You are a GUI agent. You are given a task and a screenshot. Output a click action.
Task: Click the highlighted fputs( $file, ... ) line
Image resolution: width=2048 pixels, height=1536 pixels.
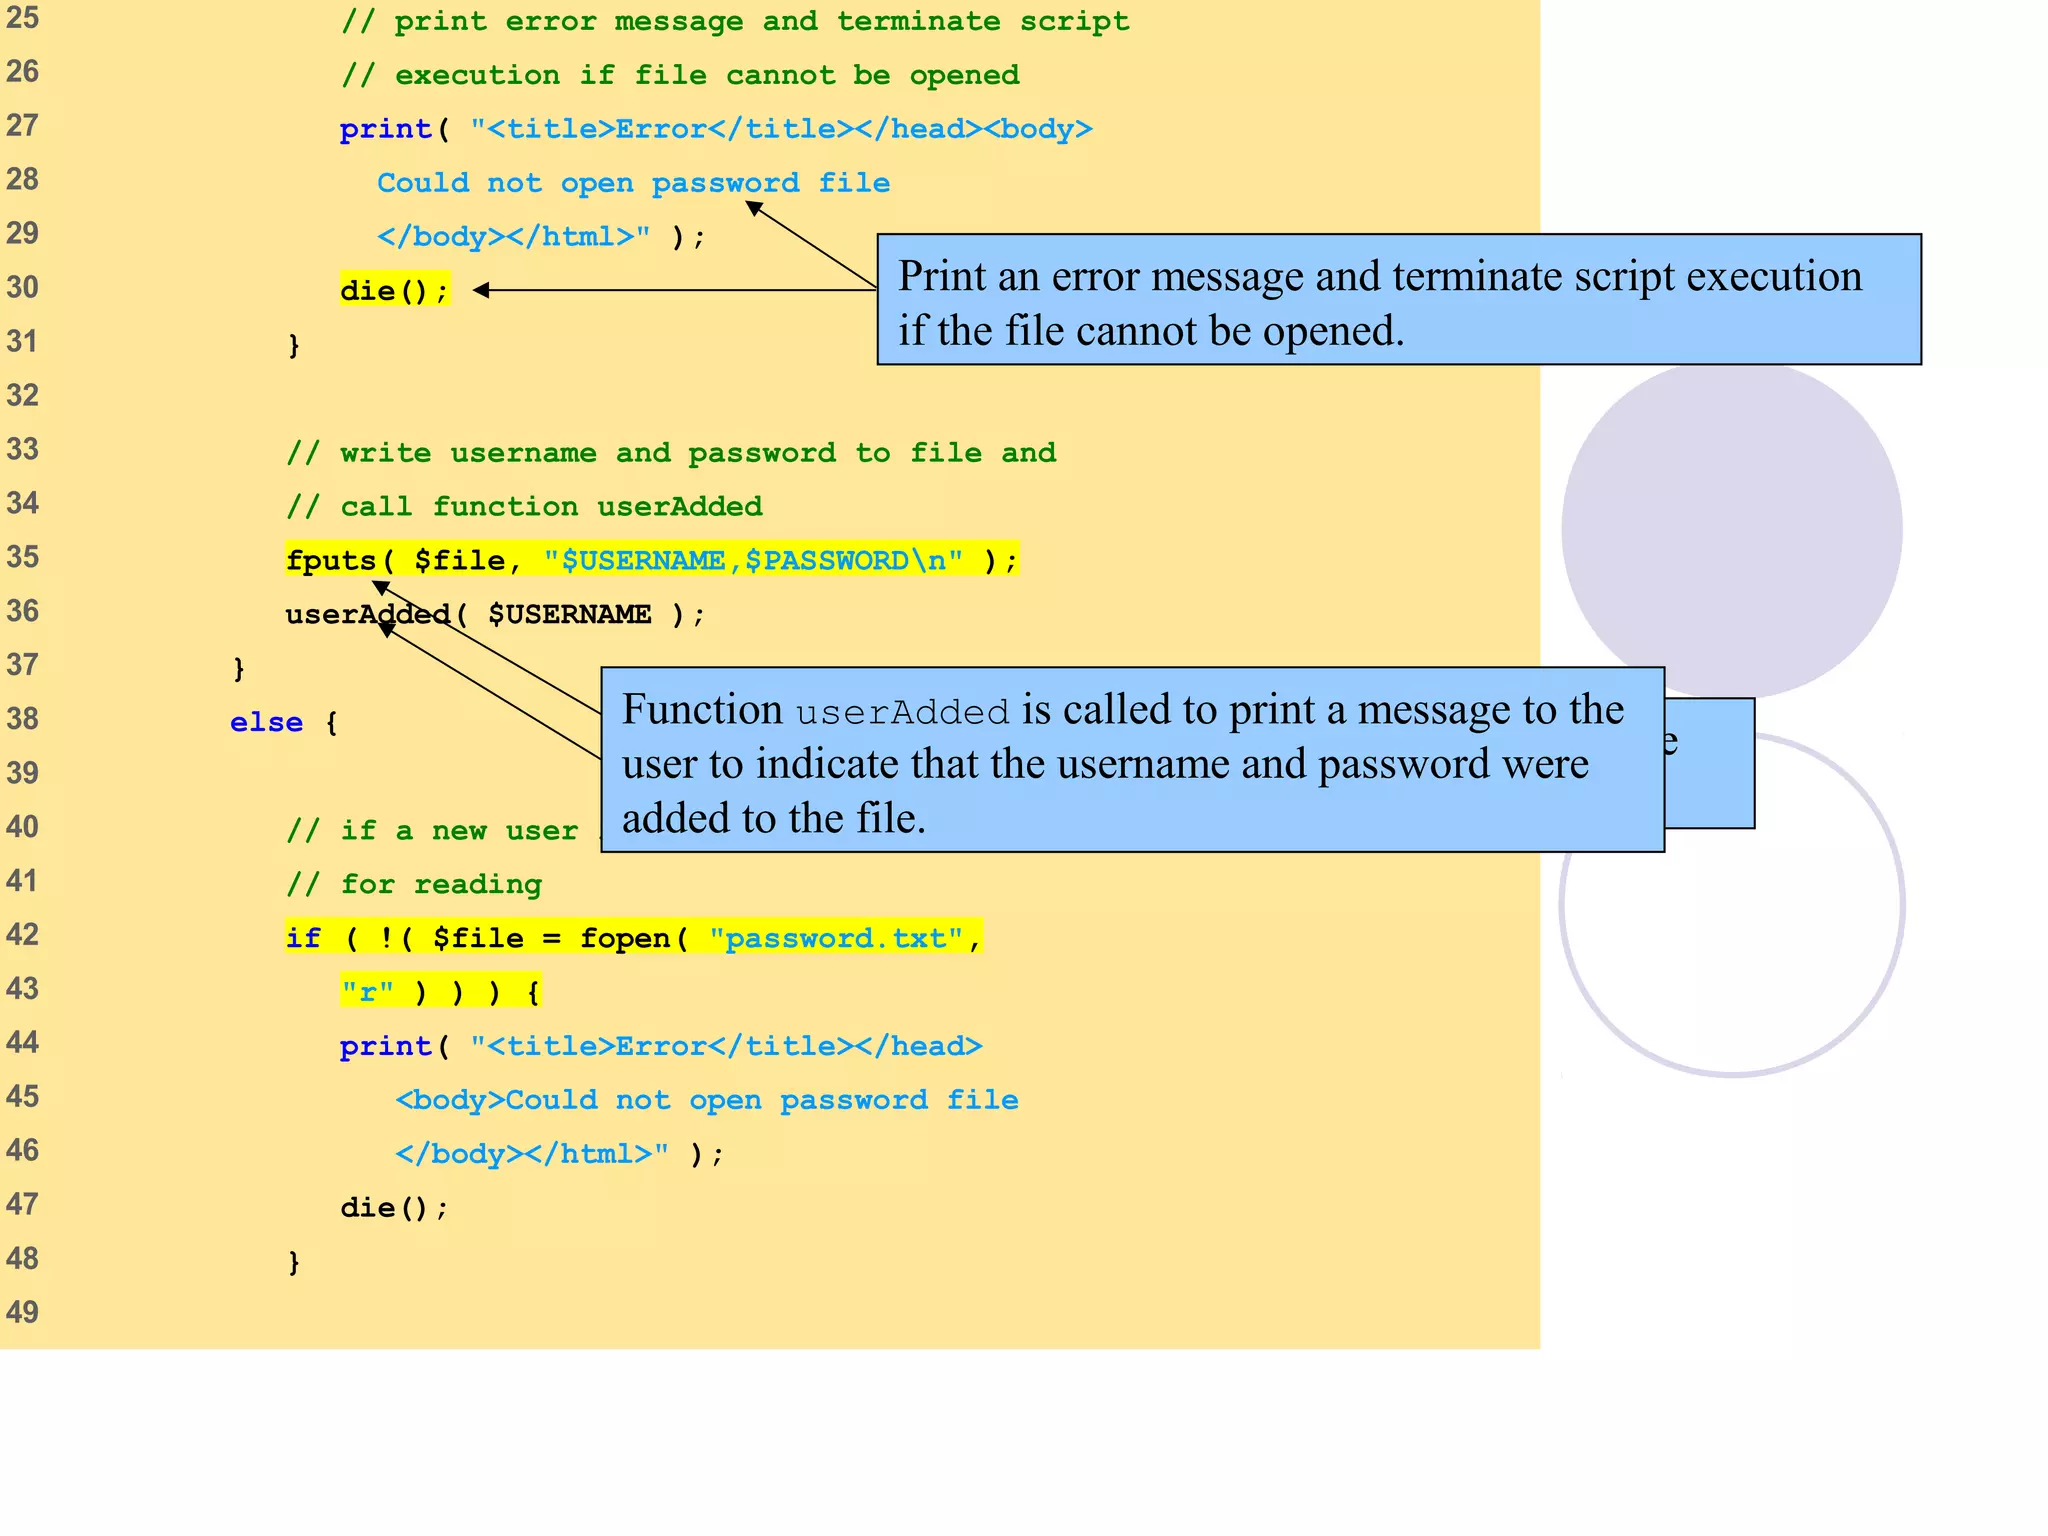[652, 560]
